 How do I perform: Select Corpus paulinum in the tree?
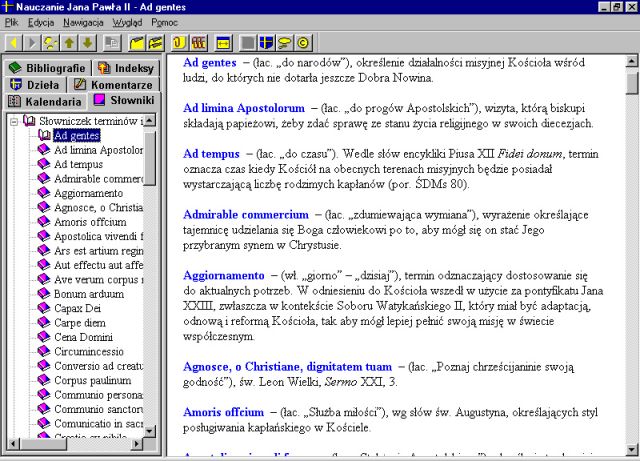pyautogui.click(x=93, y=380)
